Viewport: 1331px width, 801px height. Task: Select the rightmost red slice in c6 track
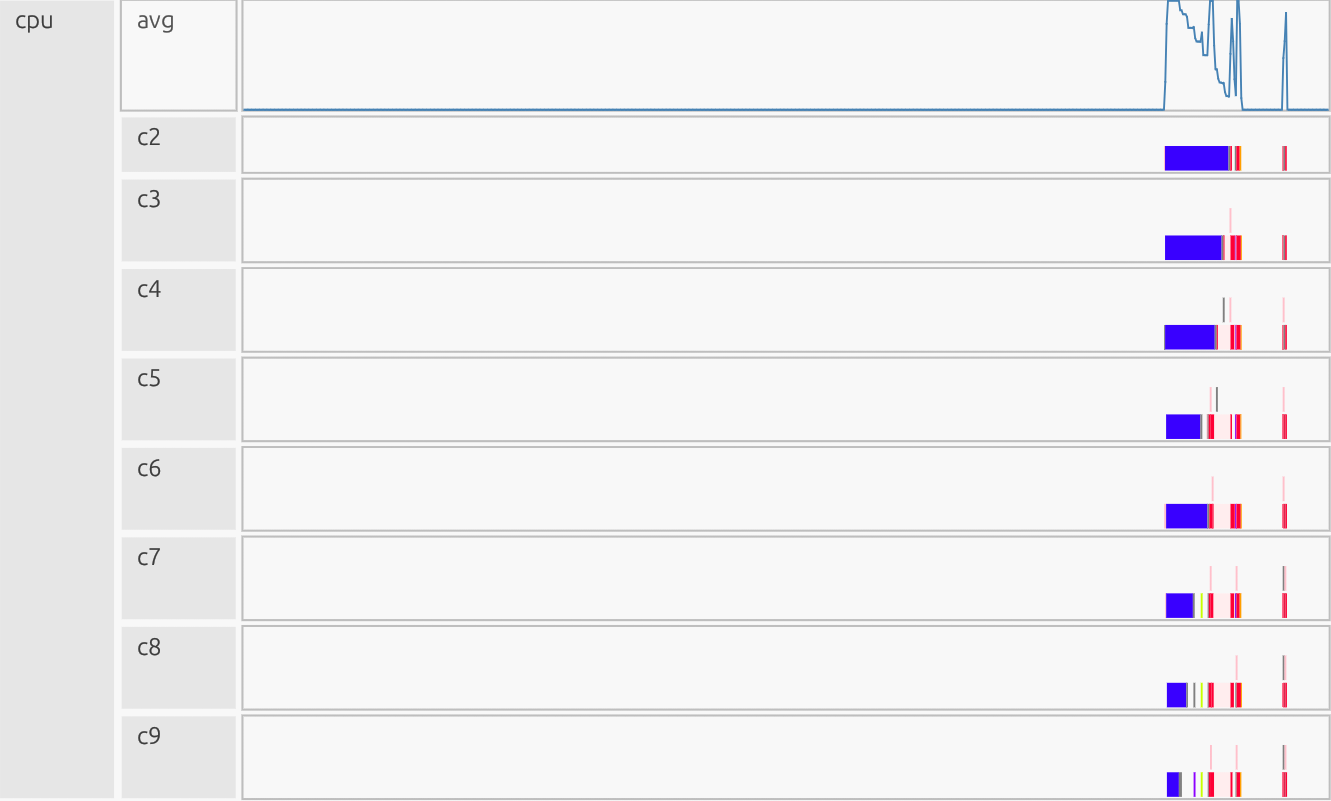click(x=1284, y=516)
